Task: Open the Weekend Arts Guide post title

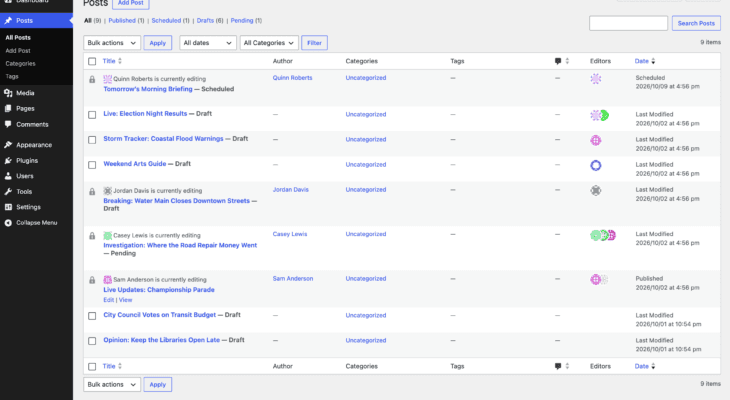Action: coord(135,164)
